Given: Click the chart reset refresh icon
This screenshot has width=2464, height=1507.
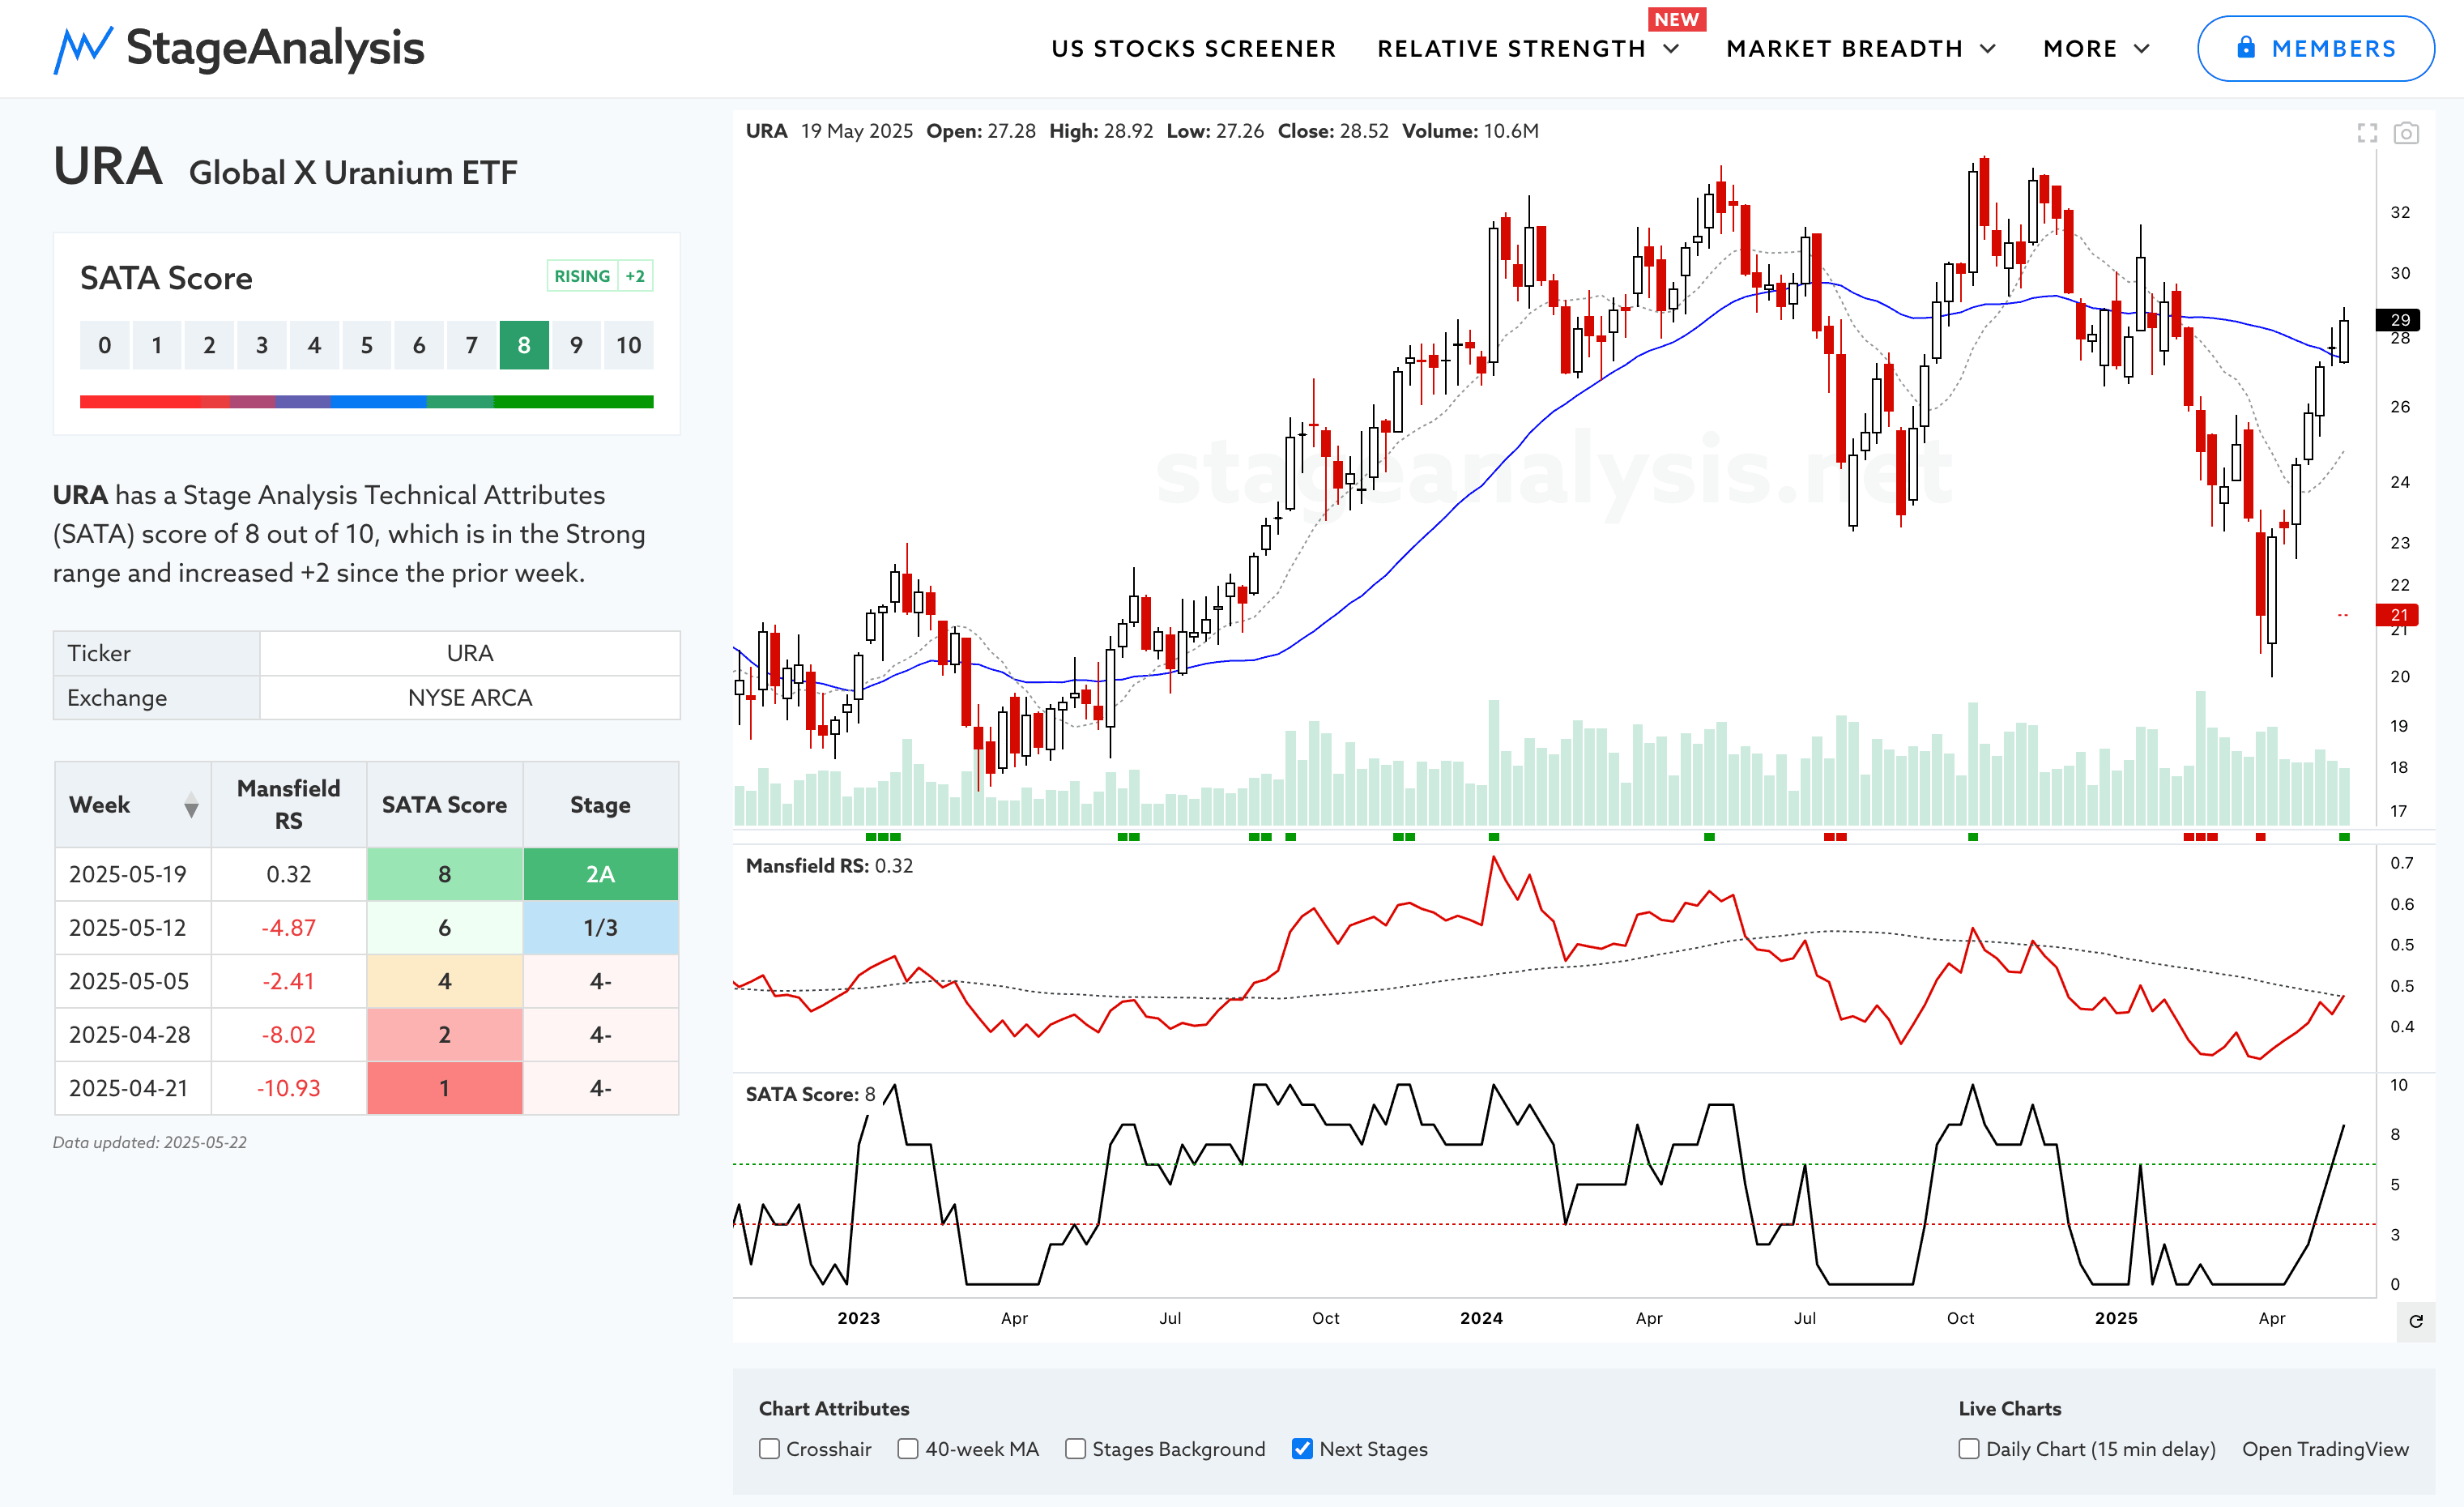Looking at the screenshot, I should [2416, 1321].
